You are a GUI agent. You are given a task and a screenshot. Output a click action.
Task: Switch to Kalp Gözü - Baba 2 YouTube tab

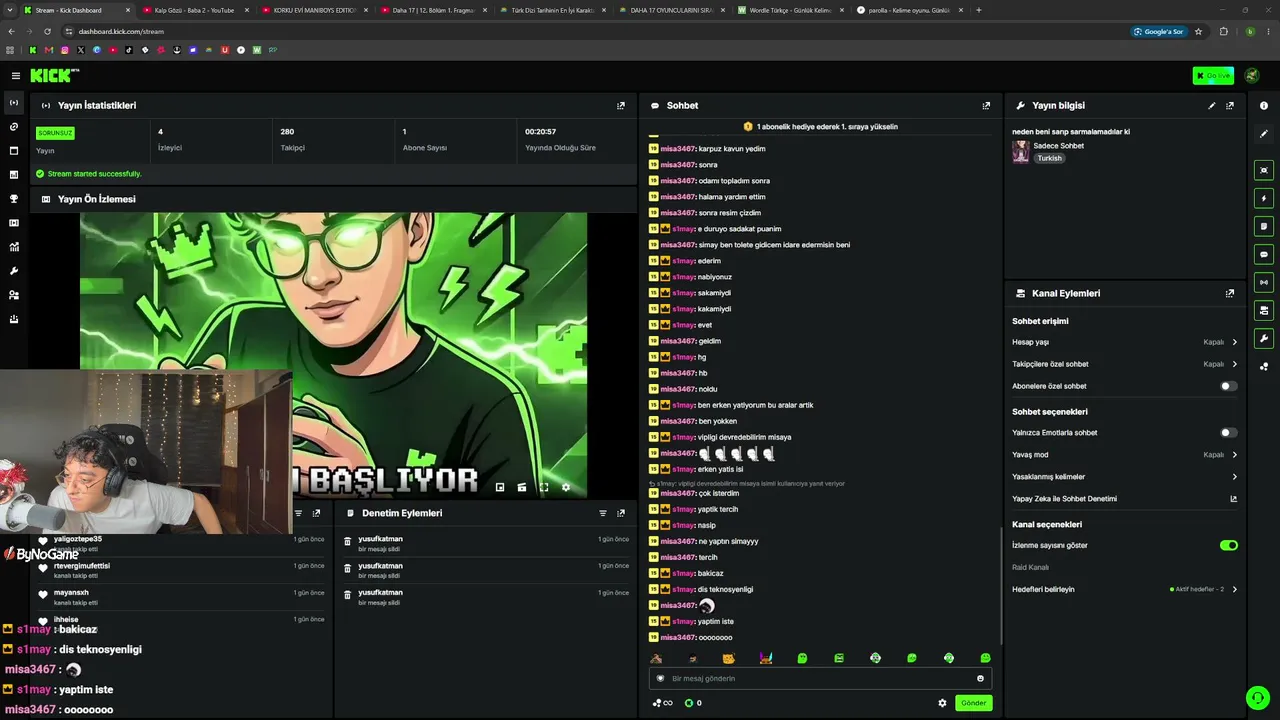pos(194,10)
